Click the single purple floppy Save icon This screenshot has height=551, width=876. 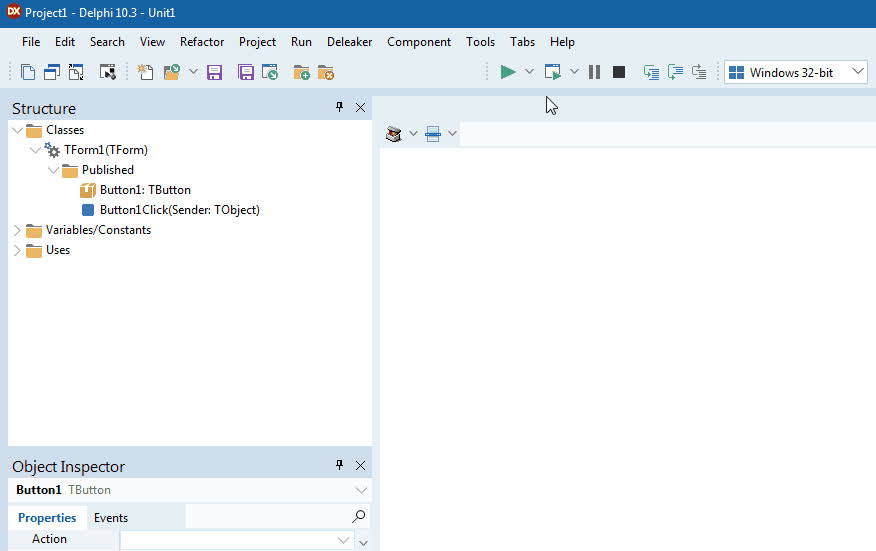tap(214, 72)
